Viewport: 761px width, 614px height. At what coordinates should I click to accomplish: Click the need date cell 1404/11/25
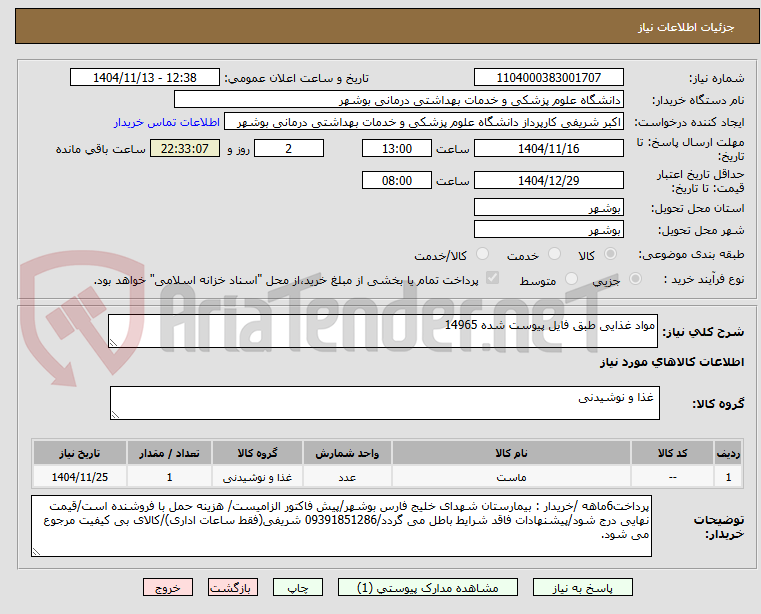pos(80,477)
